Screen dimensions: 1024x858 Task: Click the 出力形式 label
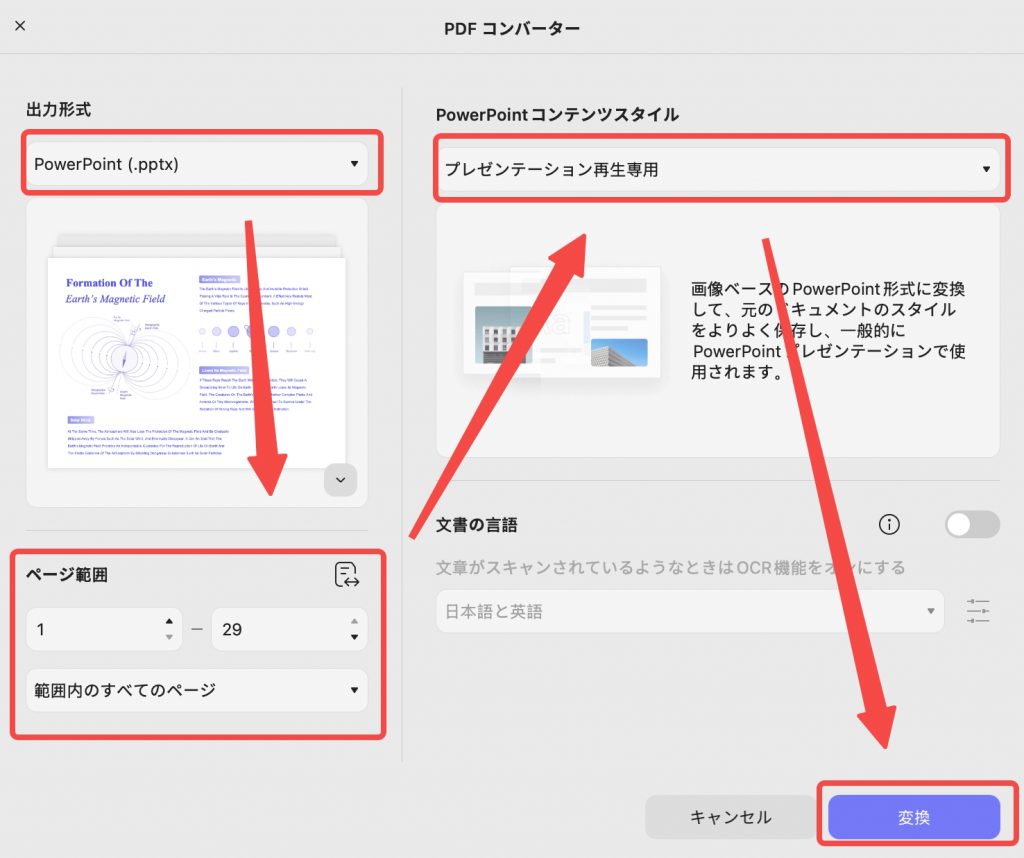59,109
